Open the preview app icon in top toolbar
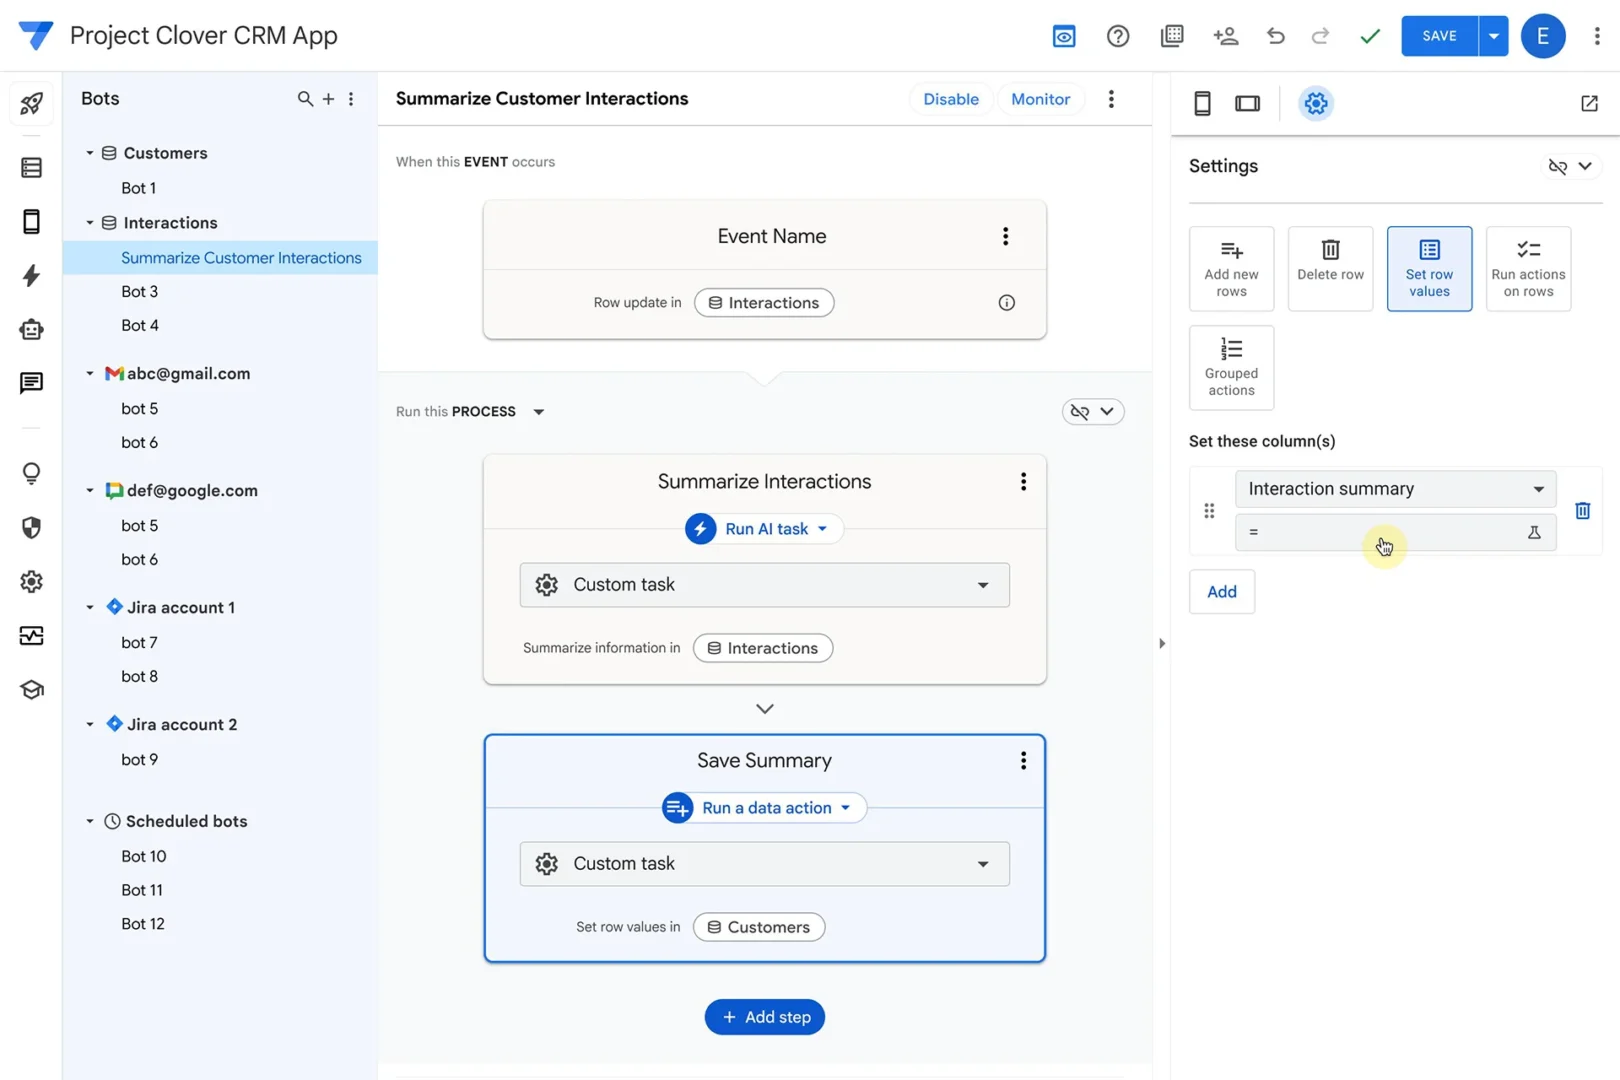1620x1080 pixels. pos(1064,36)
